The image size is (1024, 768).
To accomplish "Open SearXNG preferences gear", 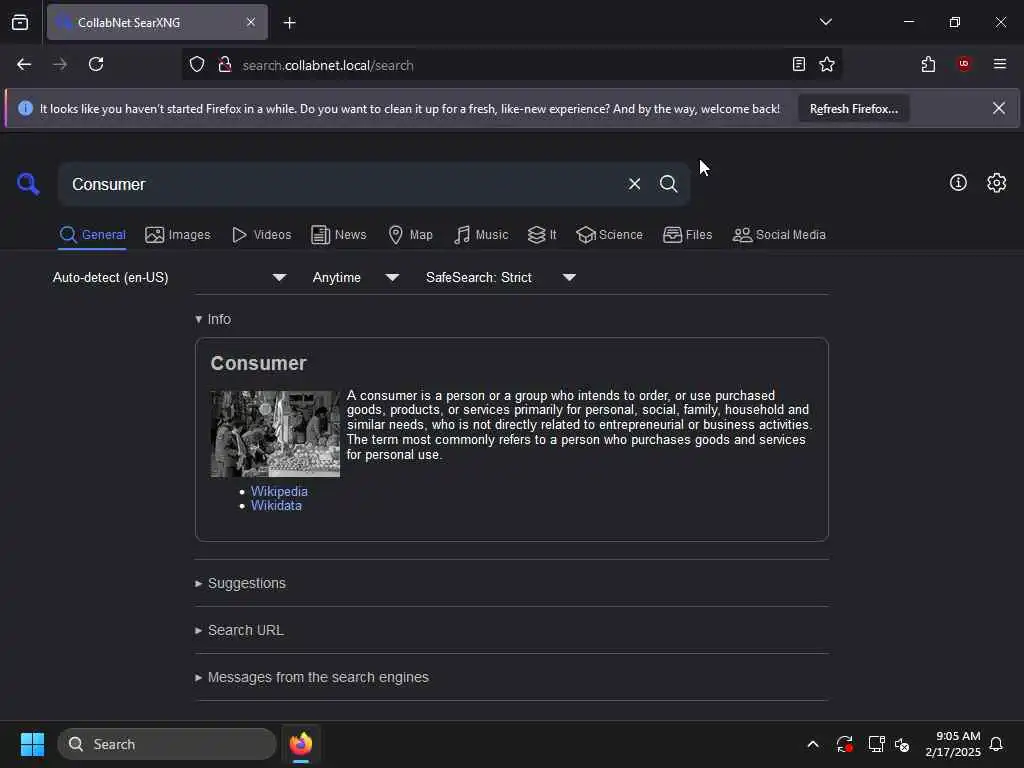I will 997,183.
